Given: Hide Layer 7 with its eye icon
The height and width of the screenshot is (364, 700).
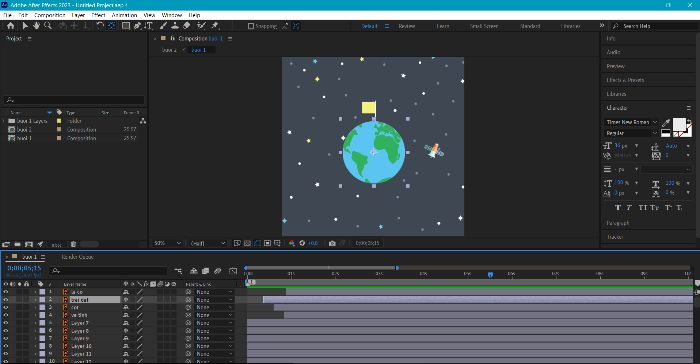Looking at the screenshot, I should pos(6,323).
